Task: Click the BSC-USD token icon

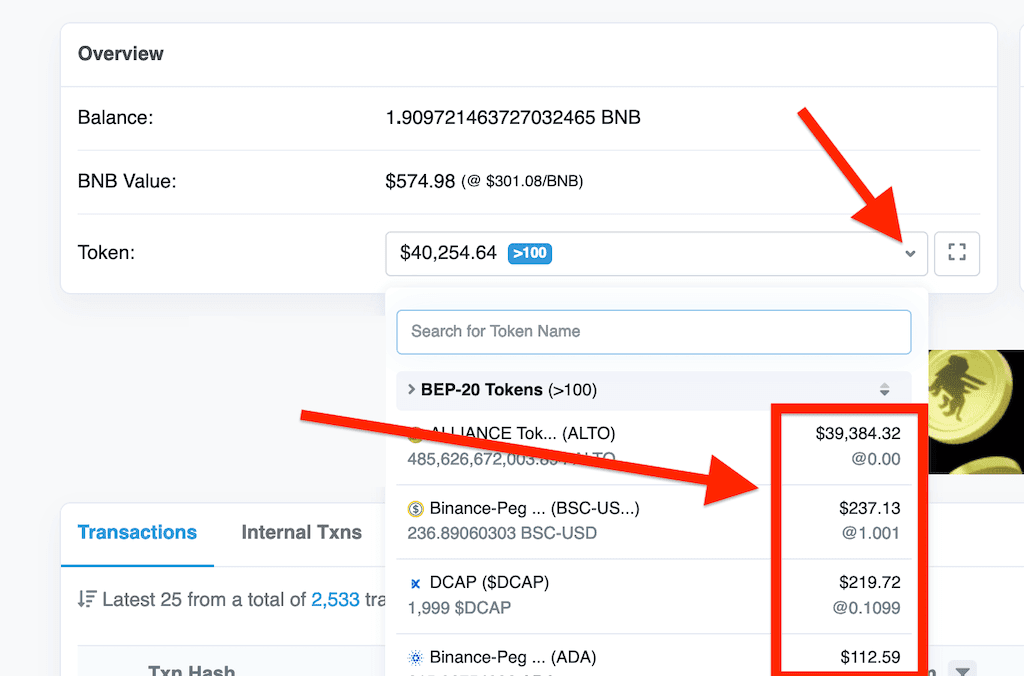Action: [x=415, y=508]
